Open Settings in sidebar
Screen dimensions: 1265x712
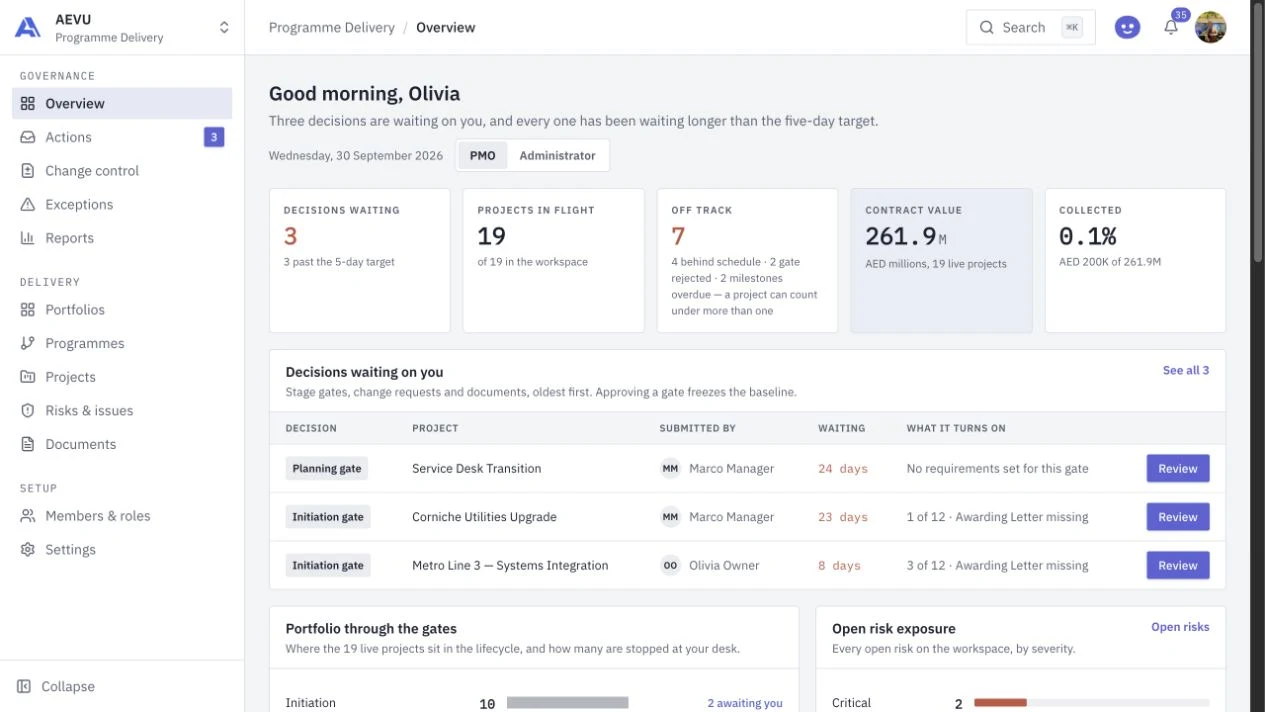[122, 550]
